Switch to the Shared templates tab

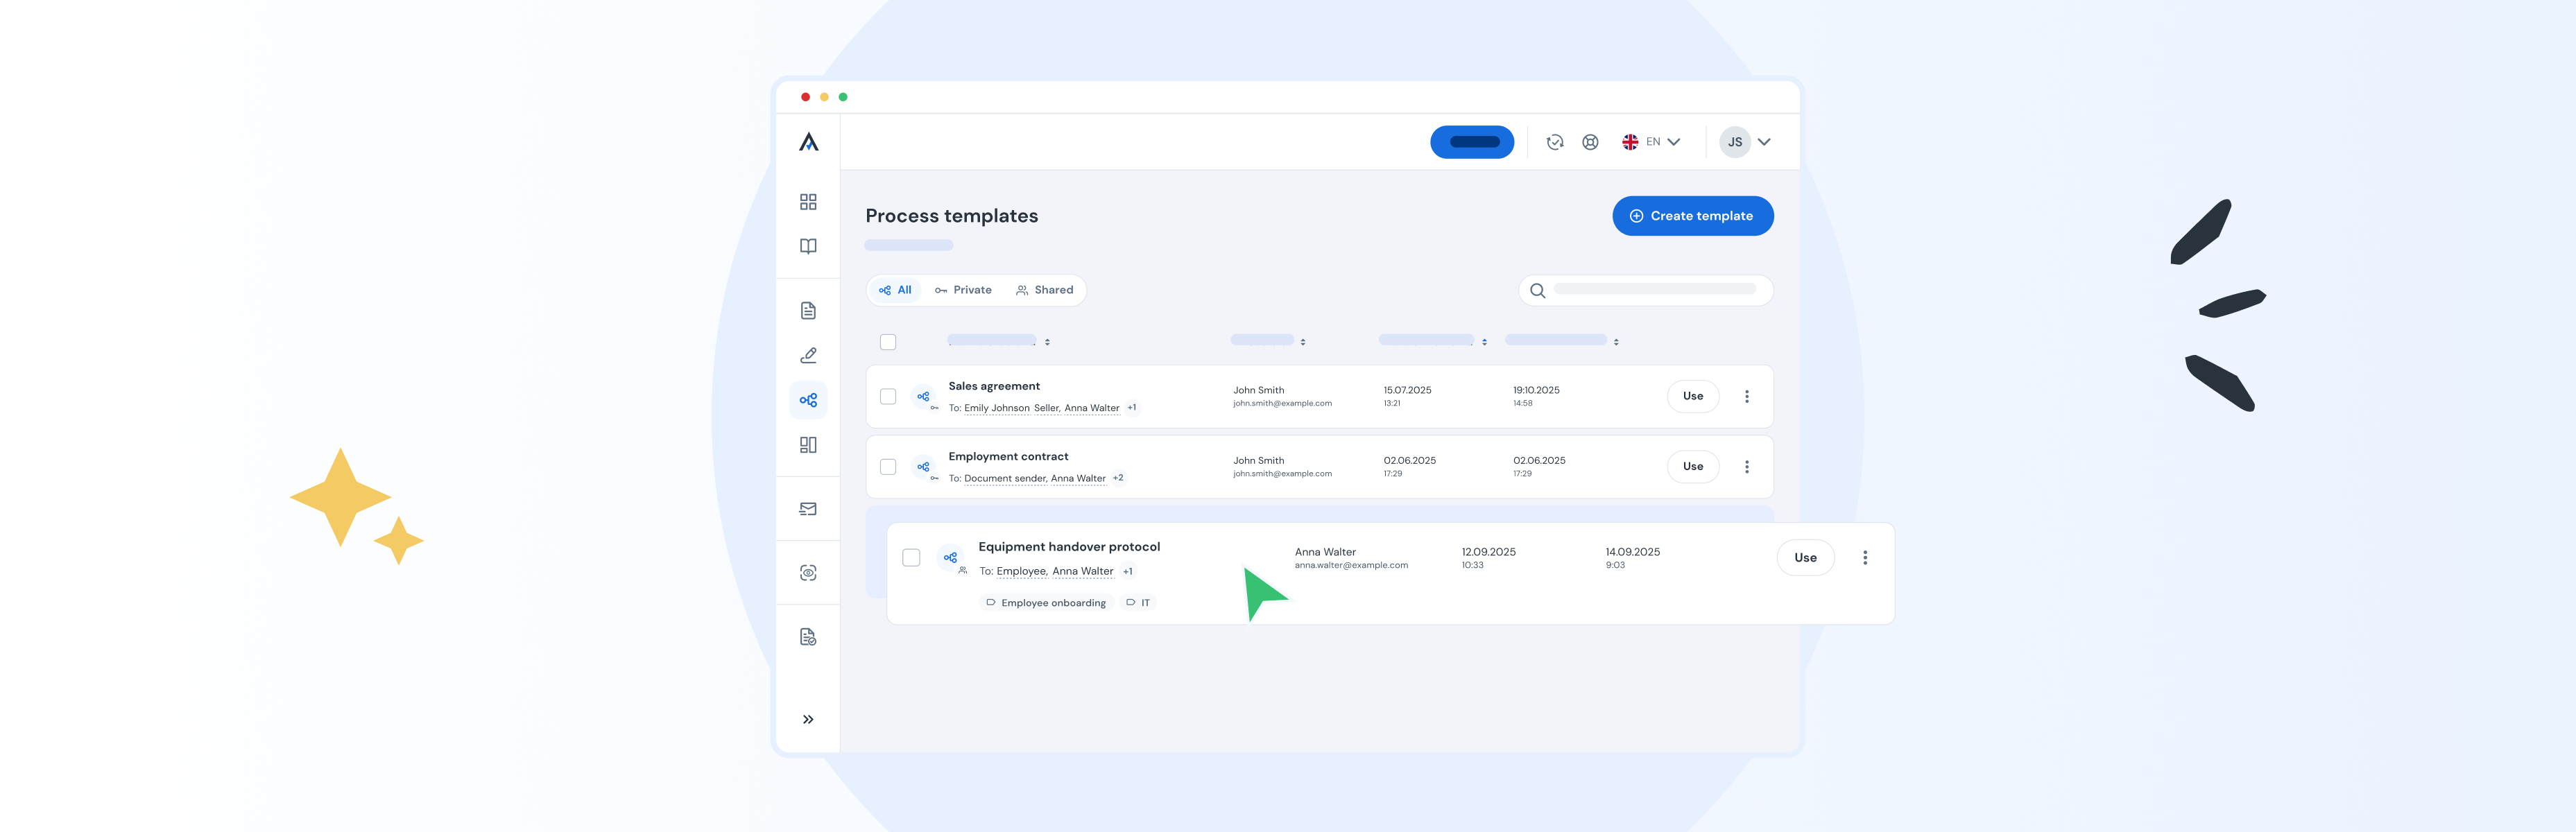click(1044, 290)
